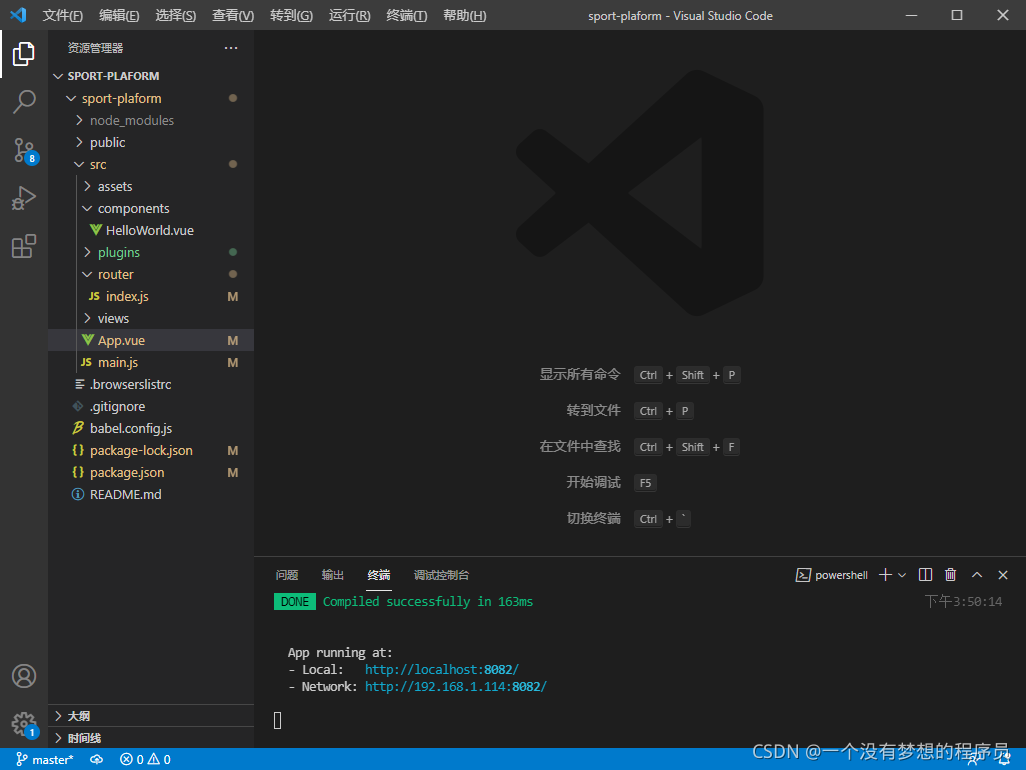Open index.js in router folder
This screenshot has height=770, width=1026.
pos(150,296)
